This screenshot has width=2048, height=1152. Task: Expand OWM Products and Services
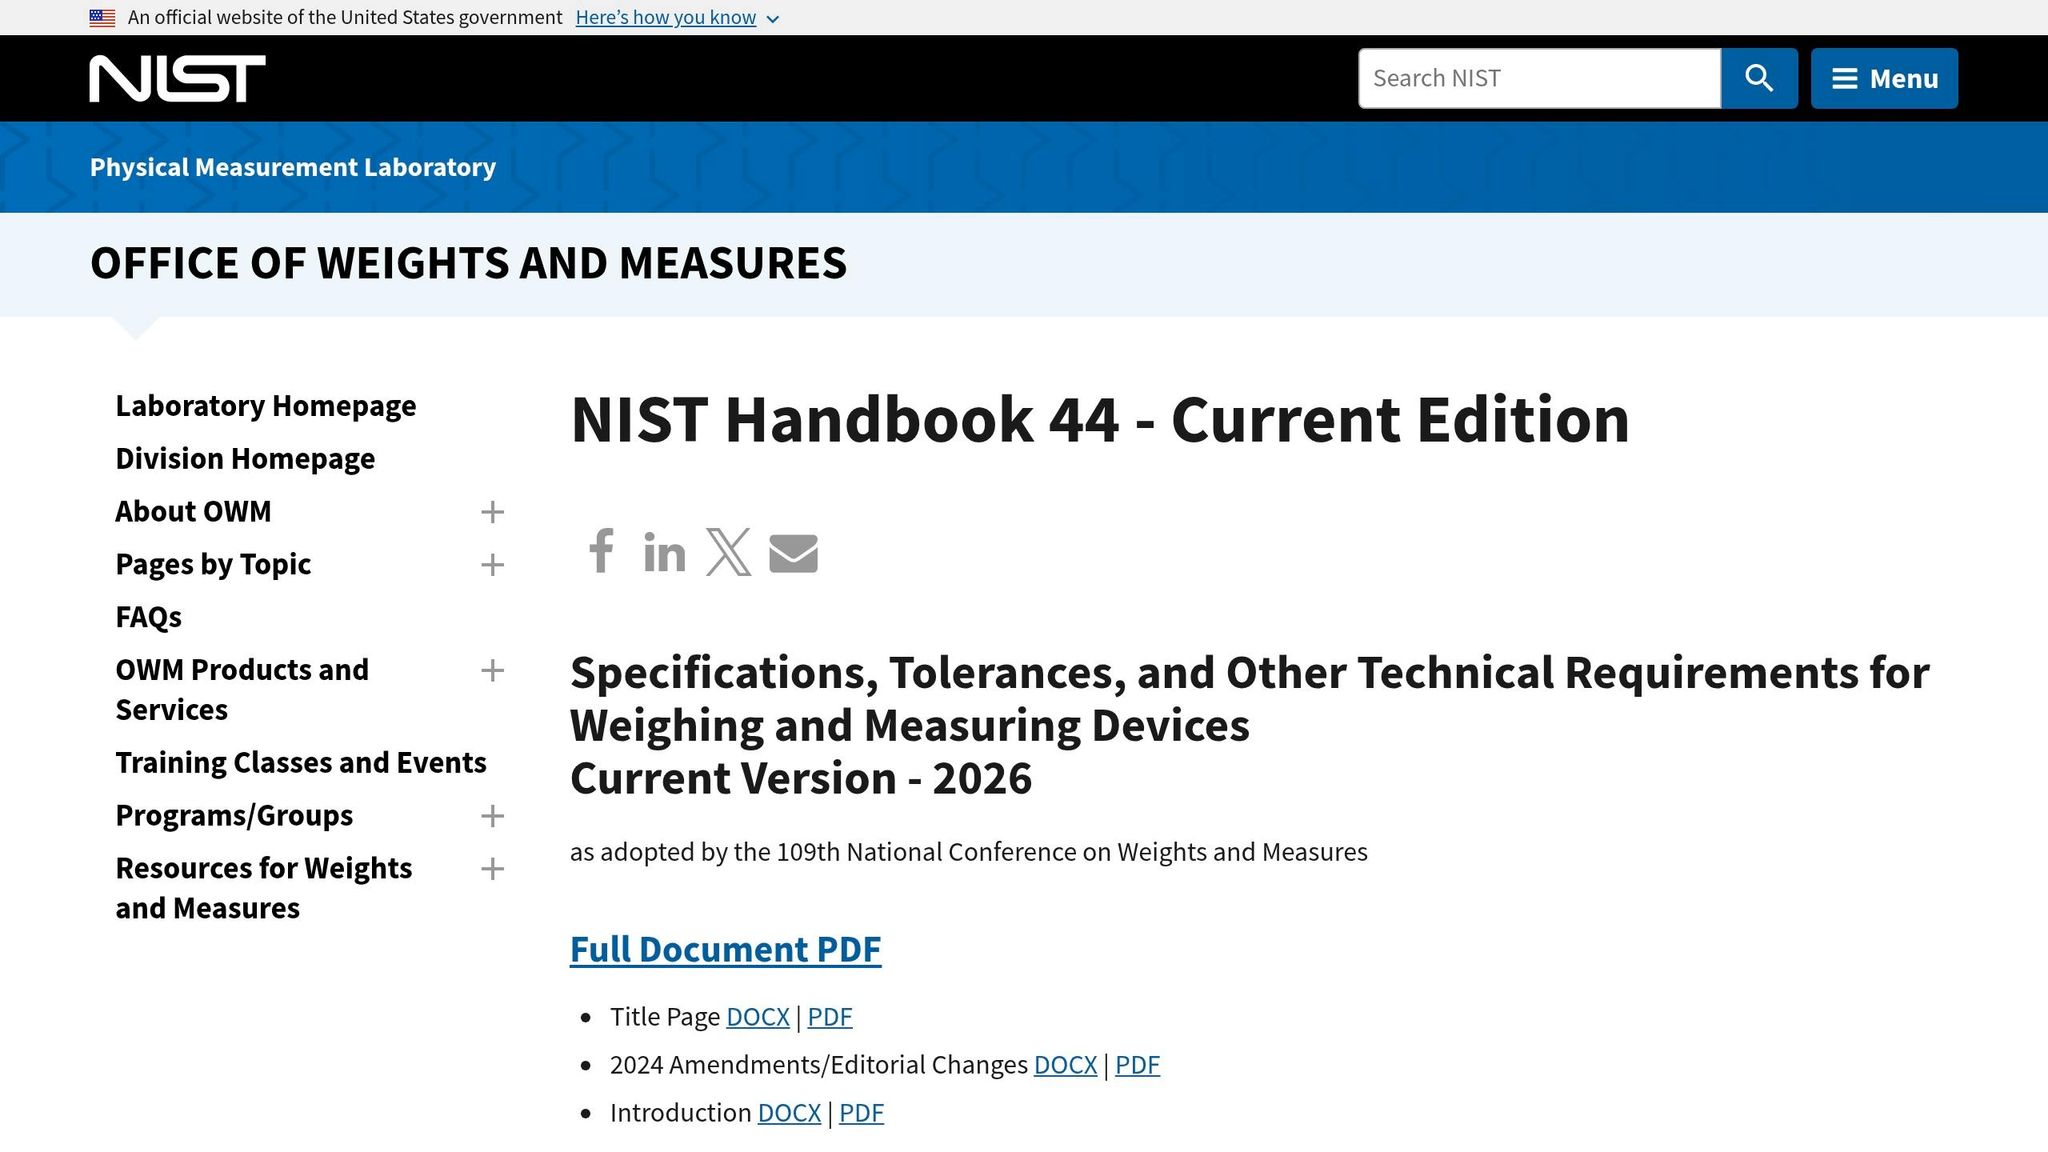coord(492,671)
